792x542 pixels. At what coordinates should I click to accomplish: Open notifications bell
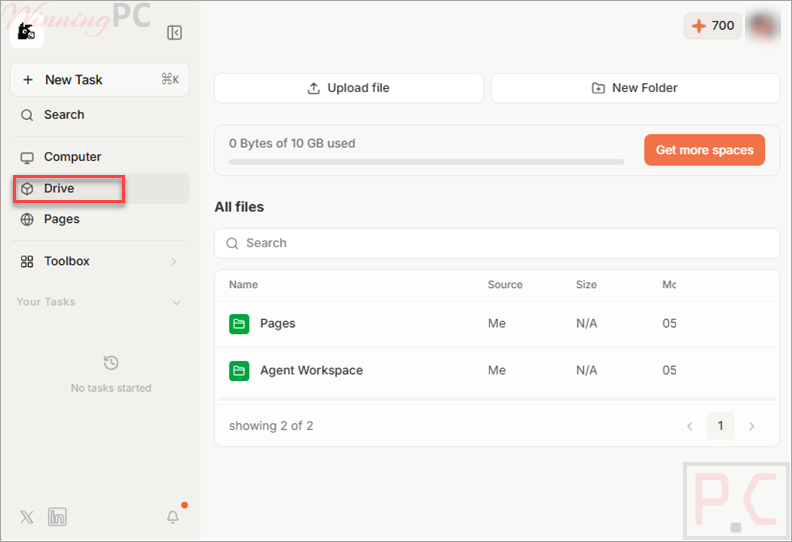[173, 516]
